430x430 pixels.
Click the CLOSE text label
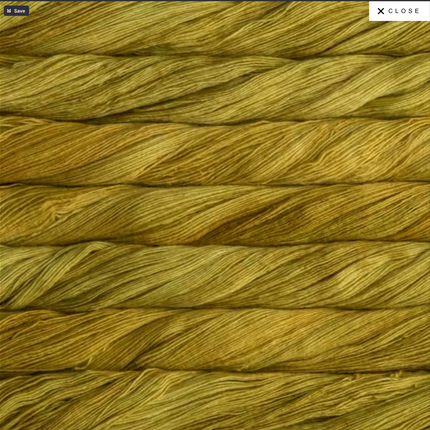pyautogui.click(x=404, y=11)
